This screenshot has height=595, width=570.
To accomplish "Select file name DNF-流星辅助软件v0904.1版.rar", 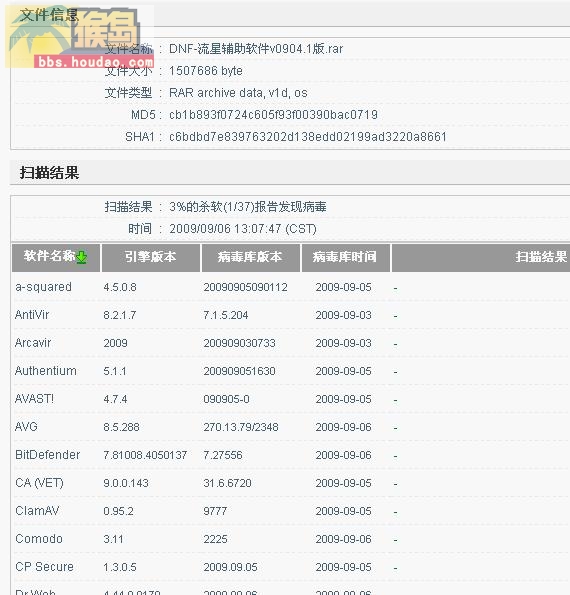I will (x=256, y=49).
